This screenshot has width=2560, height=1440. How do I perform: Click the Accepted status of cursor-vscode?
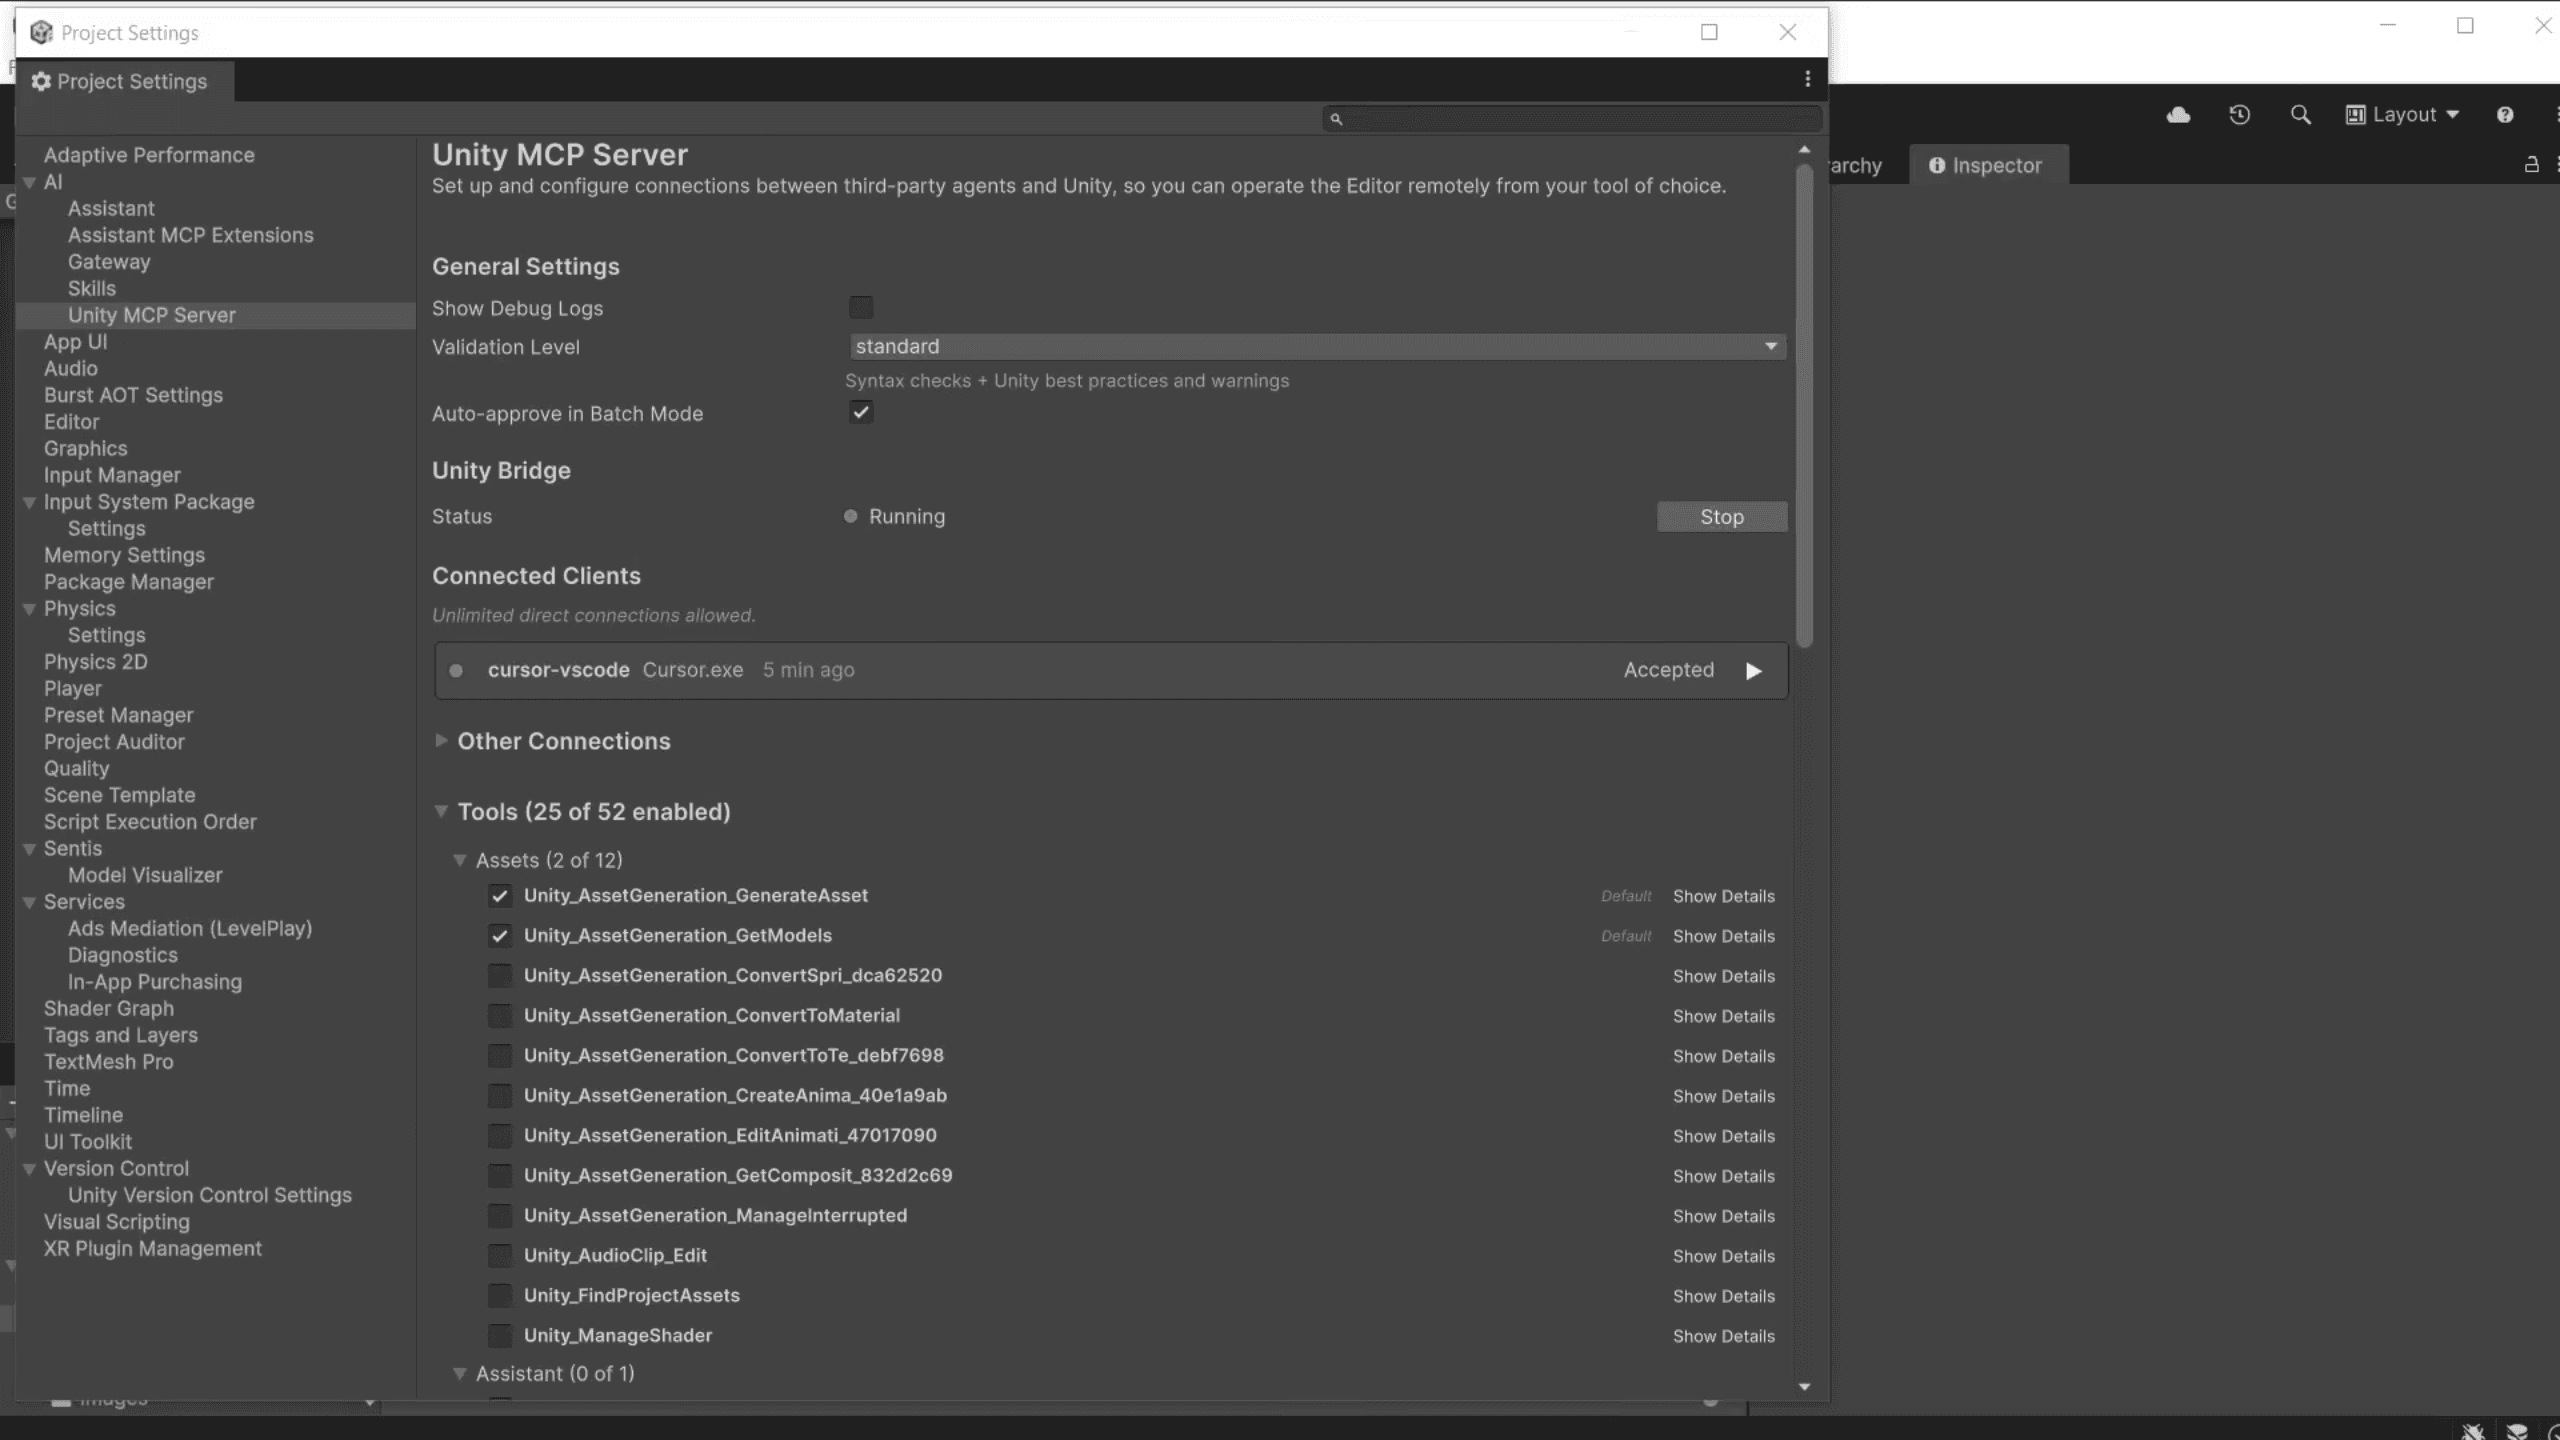1669,670
